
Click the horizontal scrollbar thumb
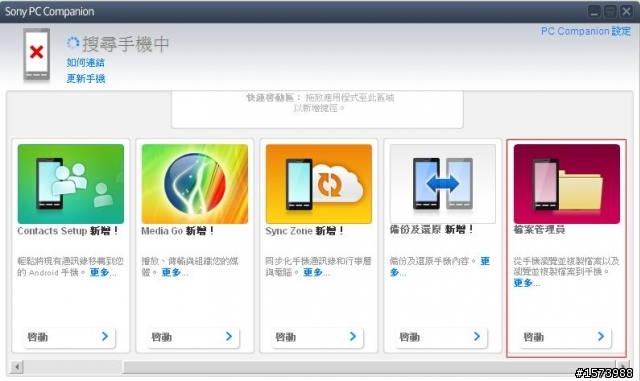[369, 367]
